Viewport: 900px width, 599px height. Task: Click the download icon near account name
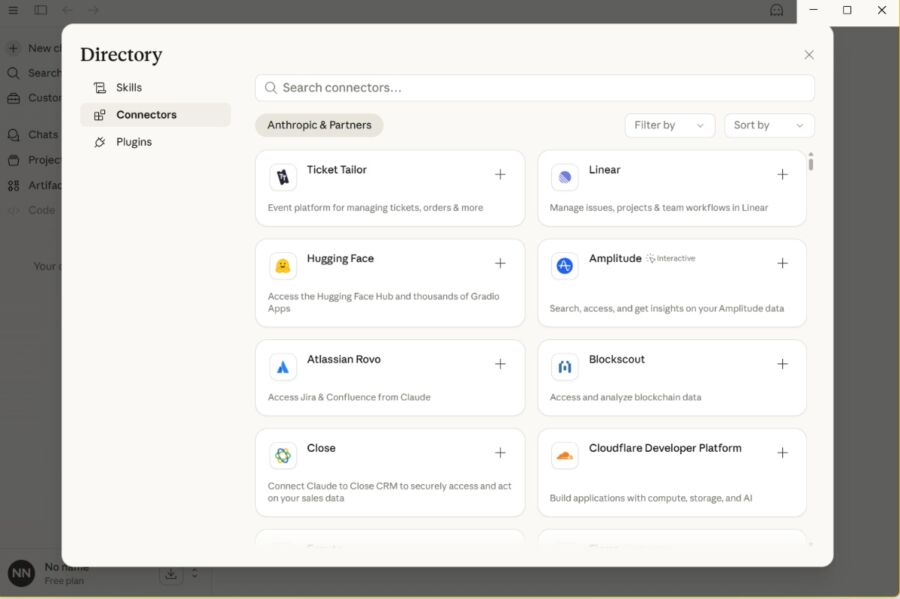coord(171,574)
